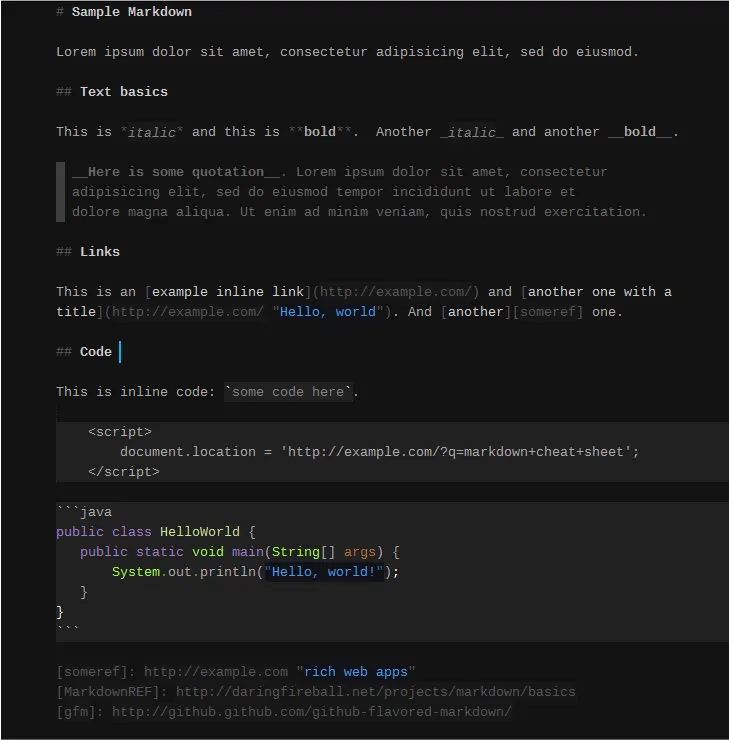Click the Code section heading
729x740 pixels.
click(x=96, y=352)
